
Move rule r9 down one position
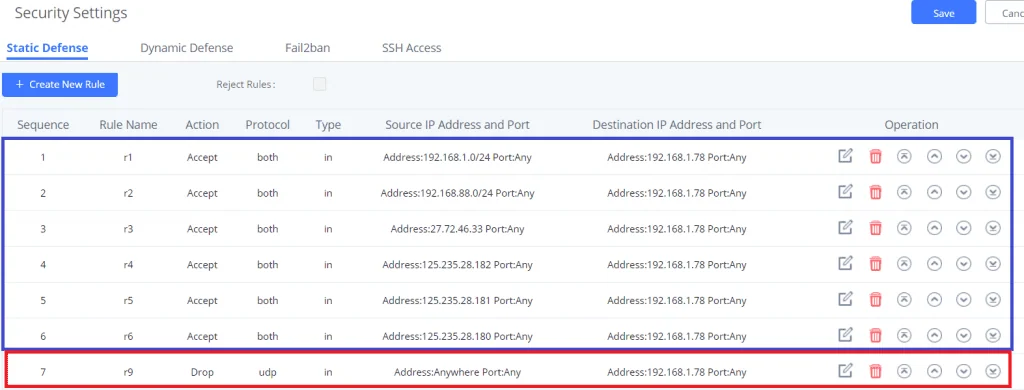pos(963,370)
